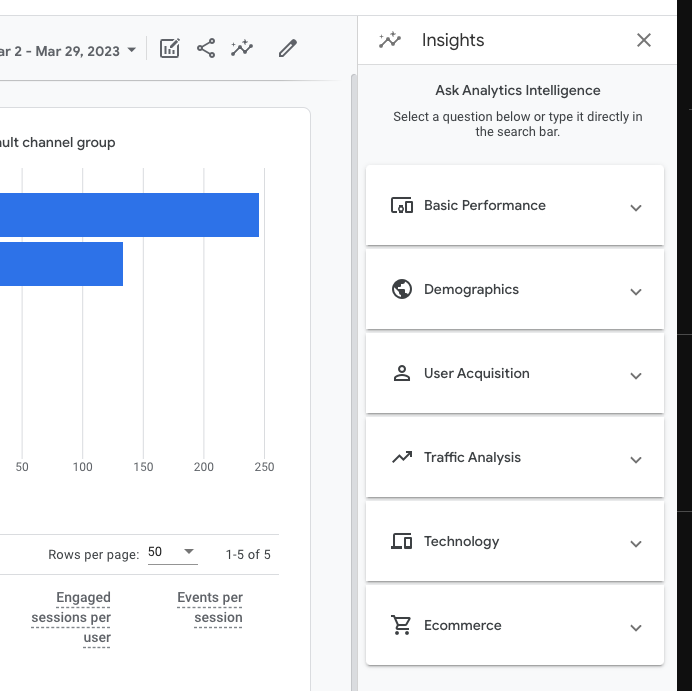Click the Ecommerce shopping cart icon
The image size is (692, 691).
401,625
